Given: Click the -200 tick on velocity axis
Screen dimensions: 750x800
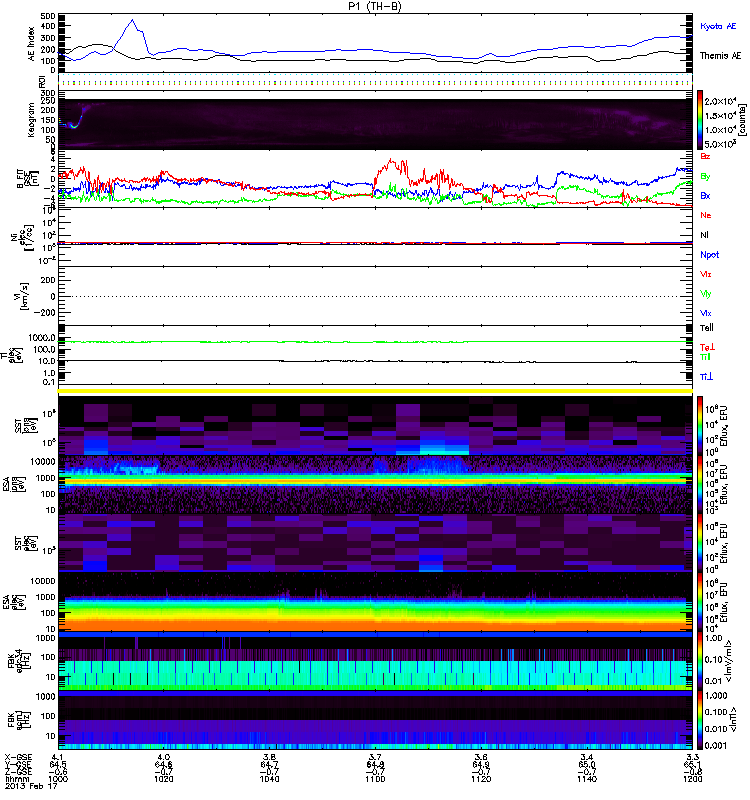Looking at the screenshot, I should [x=45, y=313].
